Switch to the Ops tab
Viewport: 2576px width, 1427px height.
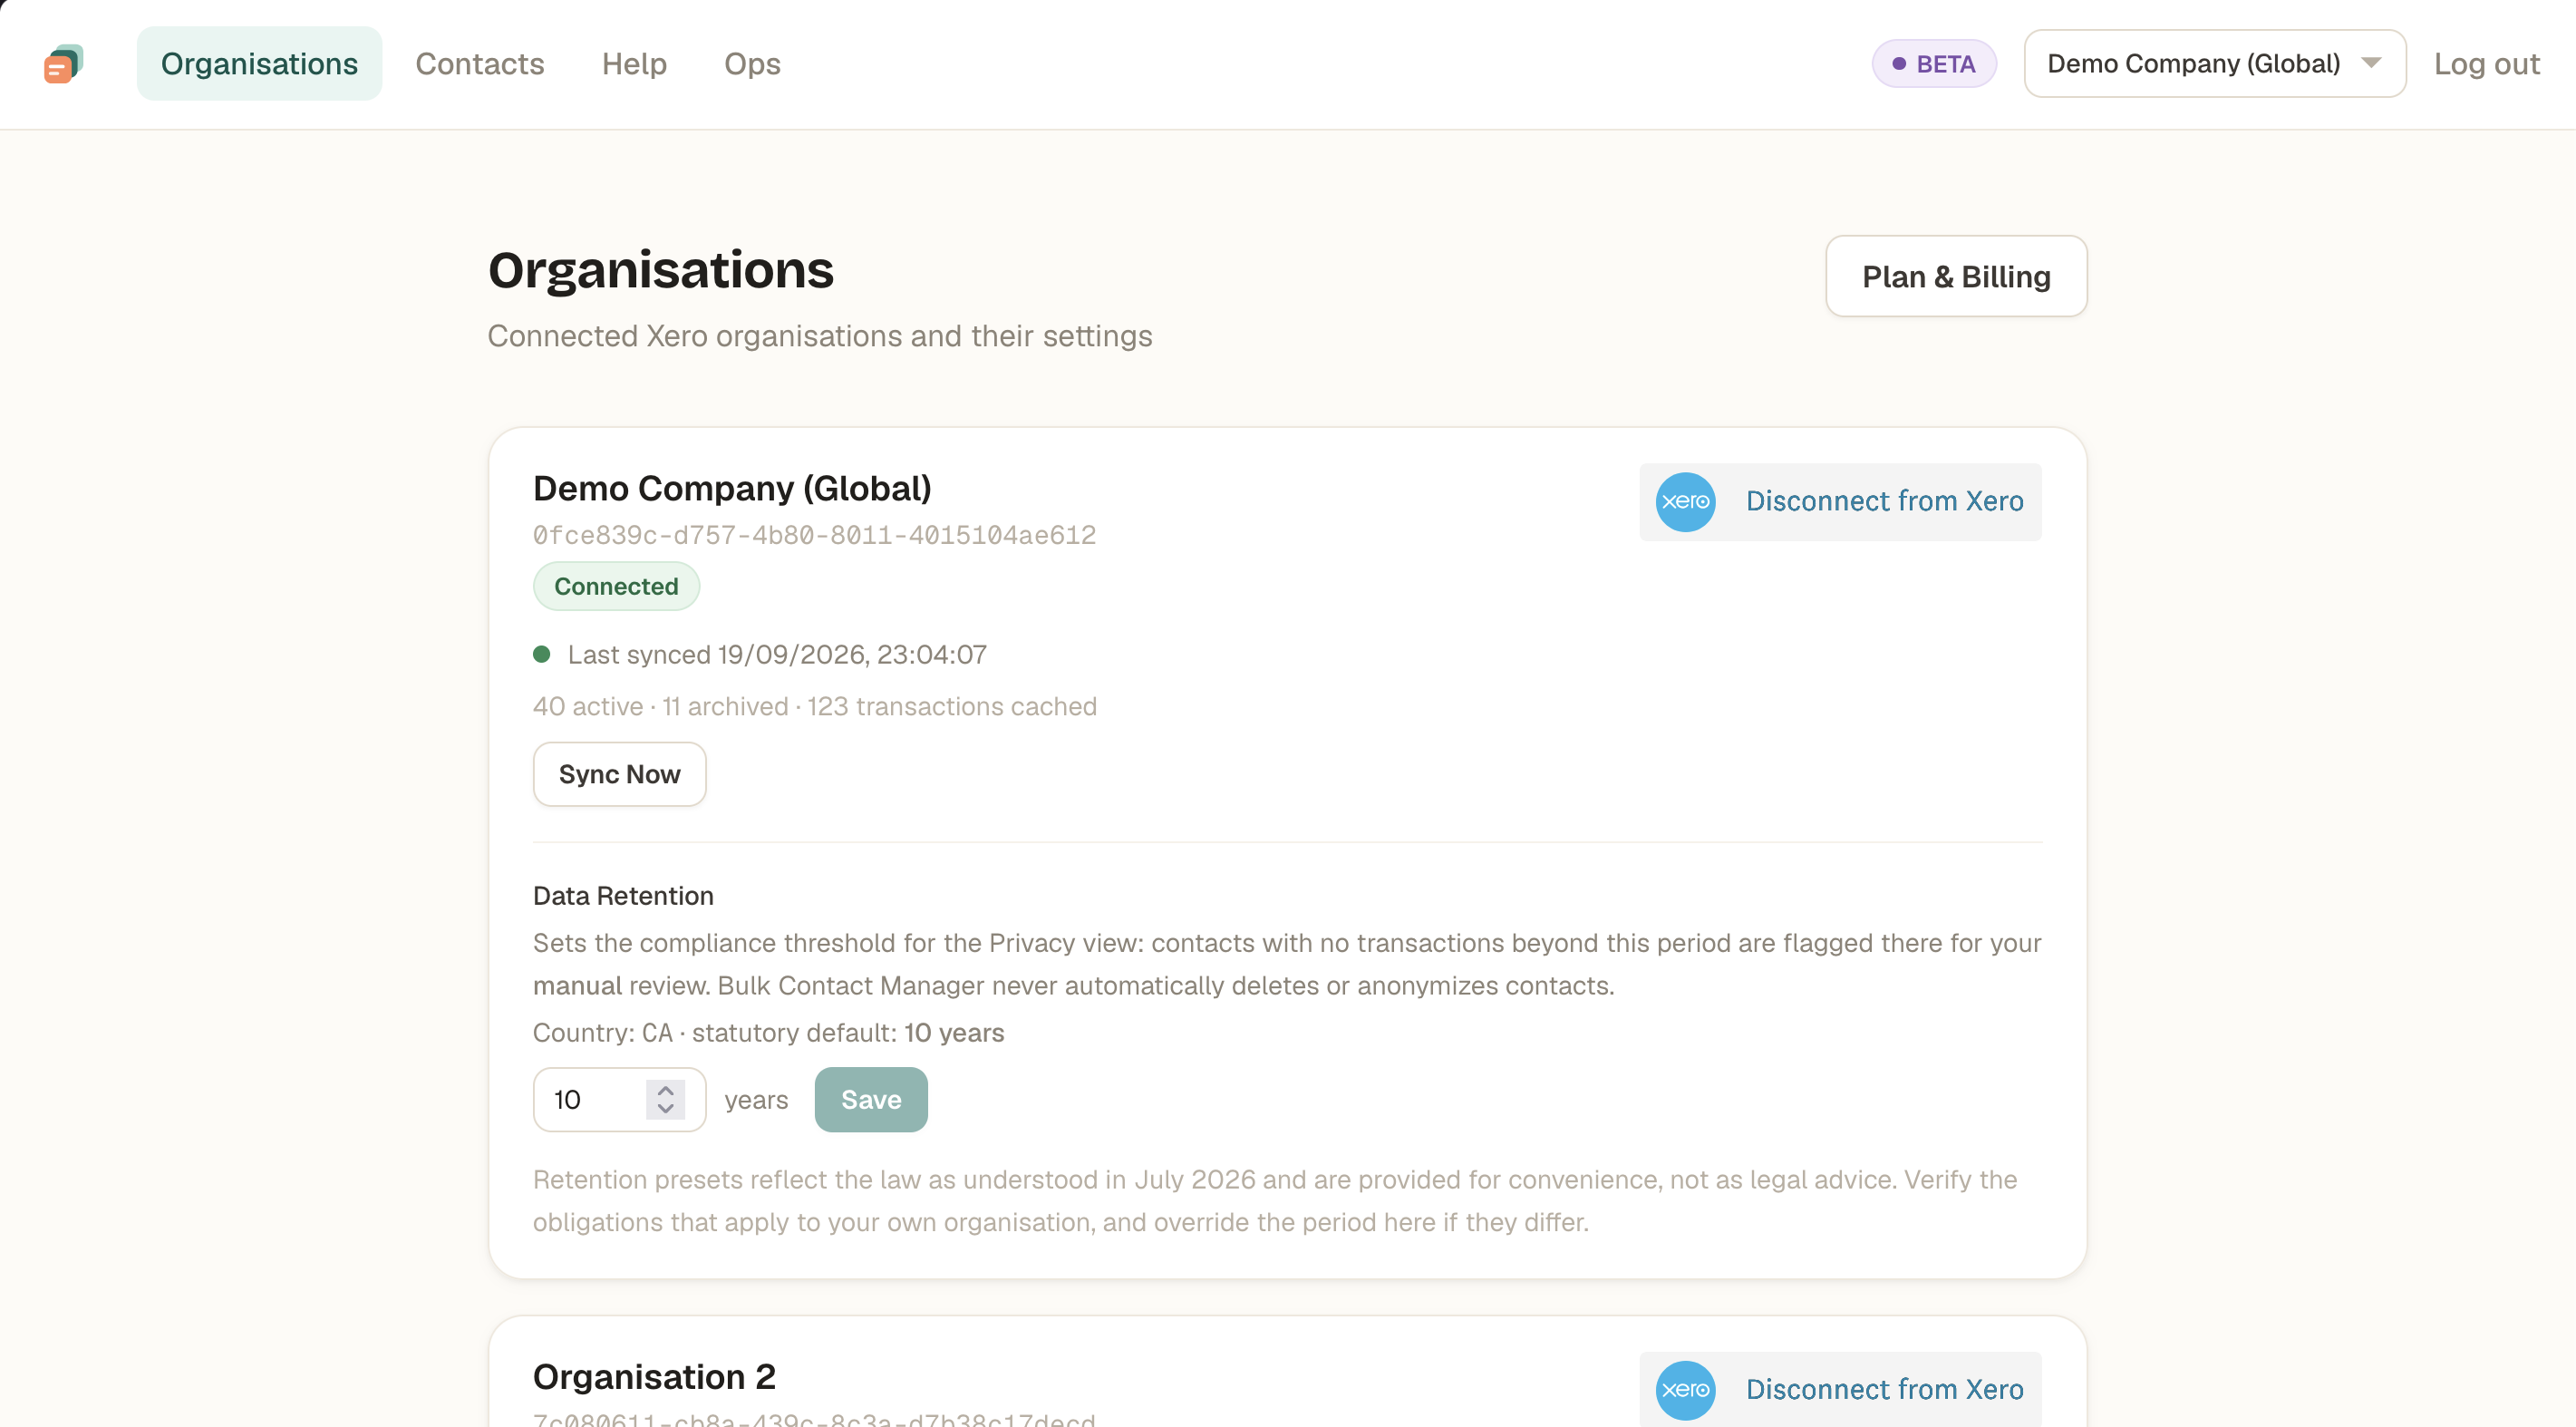click(x=752, y=64)
